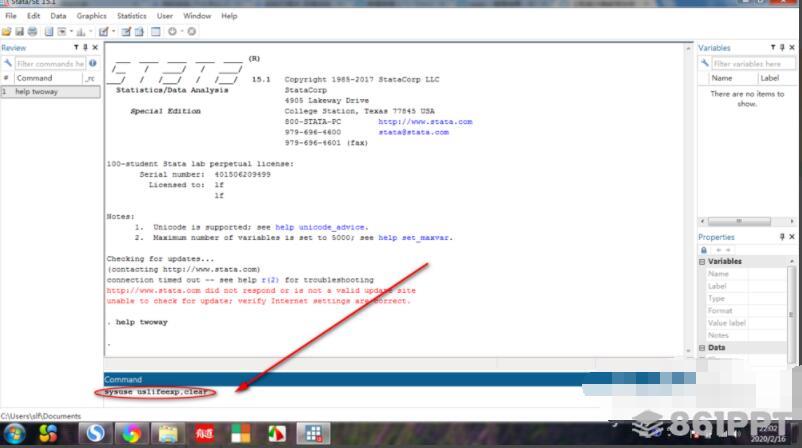The height and width of the screenshot is (448, 802).
Task: Click the Open file toolbar icon
Action: click(6, 32)
